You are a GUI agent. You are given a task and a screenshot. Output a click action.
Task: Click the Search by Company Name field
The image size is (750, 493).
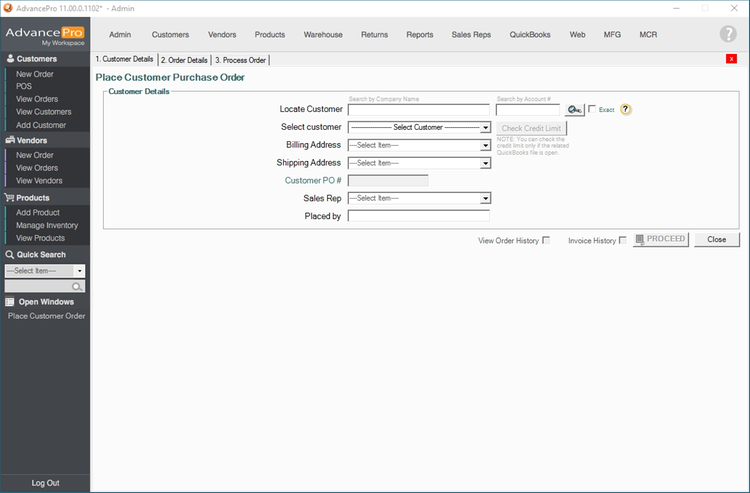419,110
